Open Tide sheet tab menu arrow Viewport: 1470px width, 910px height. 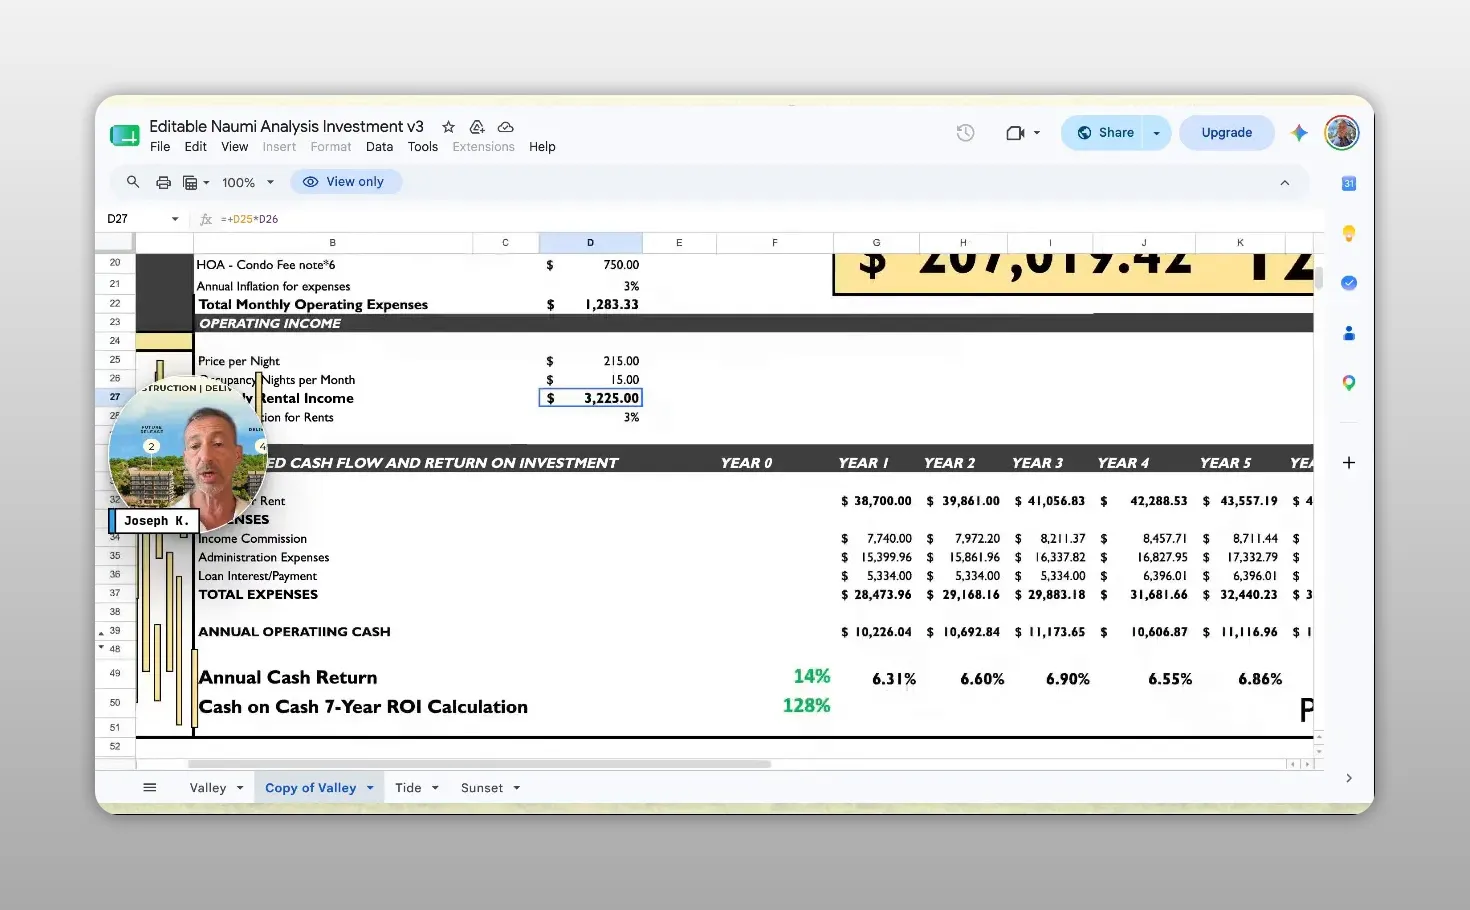435,788
